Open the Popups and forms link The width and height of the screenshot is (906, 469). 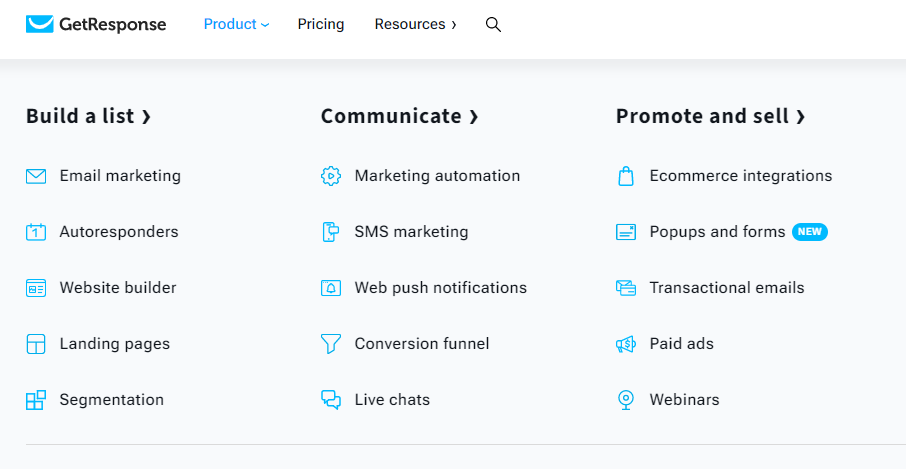pos(718,232)
